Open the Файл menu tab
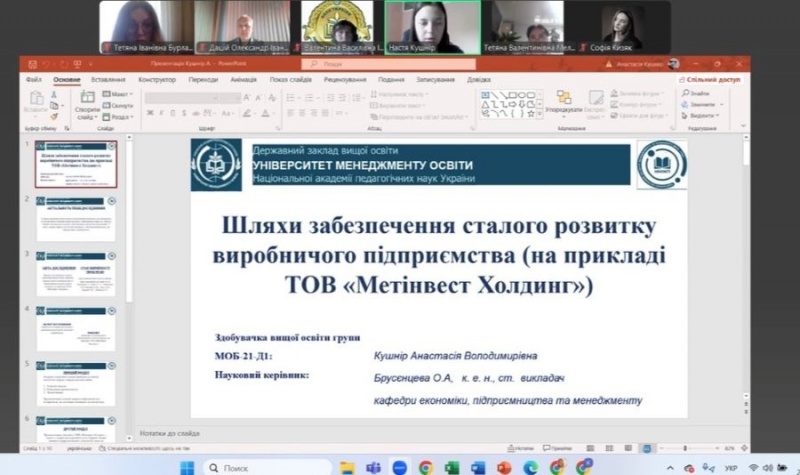Viewport: 800px width, 475px height. pos(34,80)
